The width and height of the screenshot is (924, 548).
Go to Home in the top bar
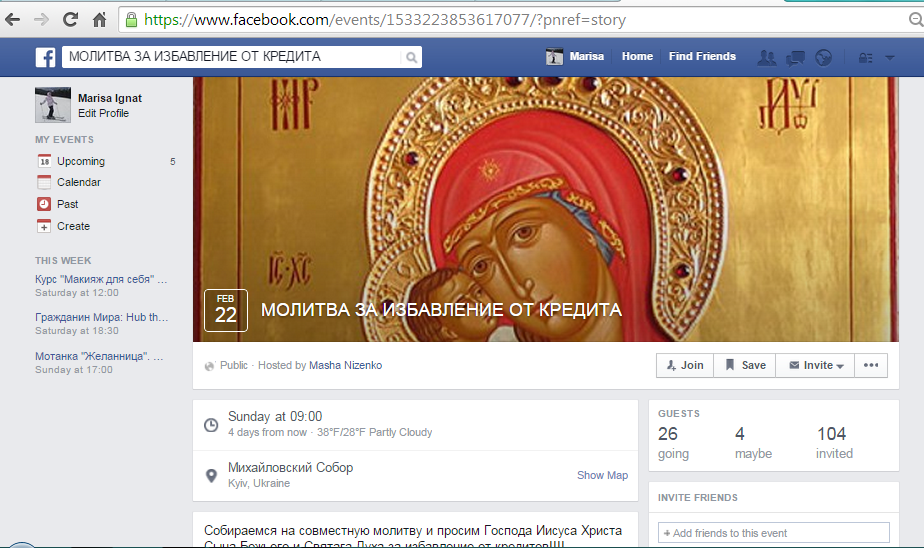[637, 57]
